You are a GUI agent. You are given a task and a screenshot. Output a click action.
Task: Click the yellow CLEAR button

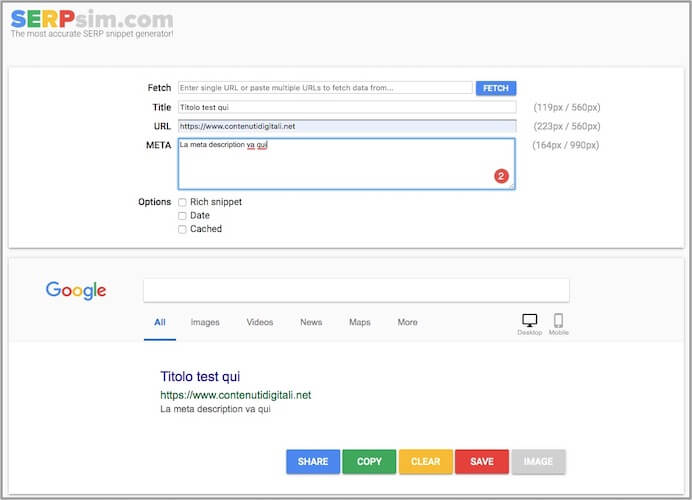tap(425, 462)
